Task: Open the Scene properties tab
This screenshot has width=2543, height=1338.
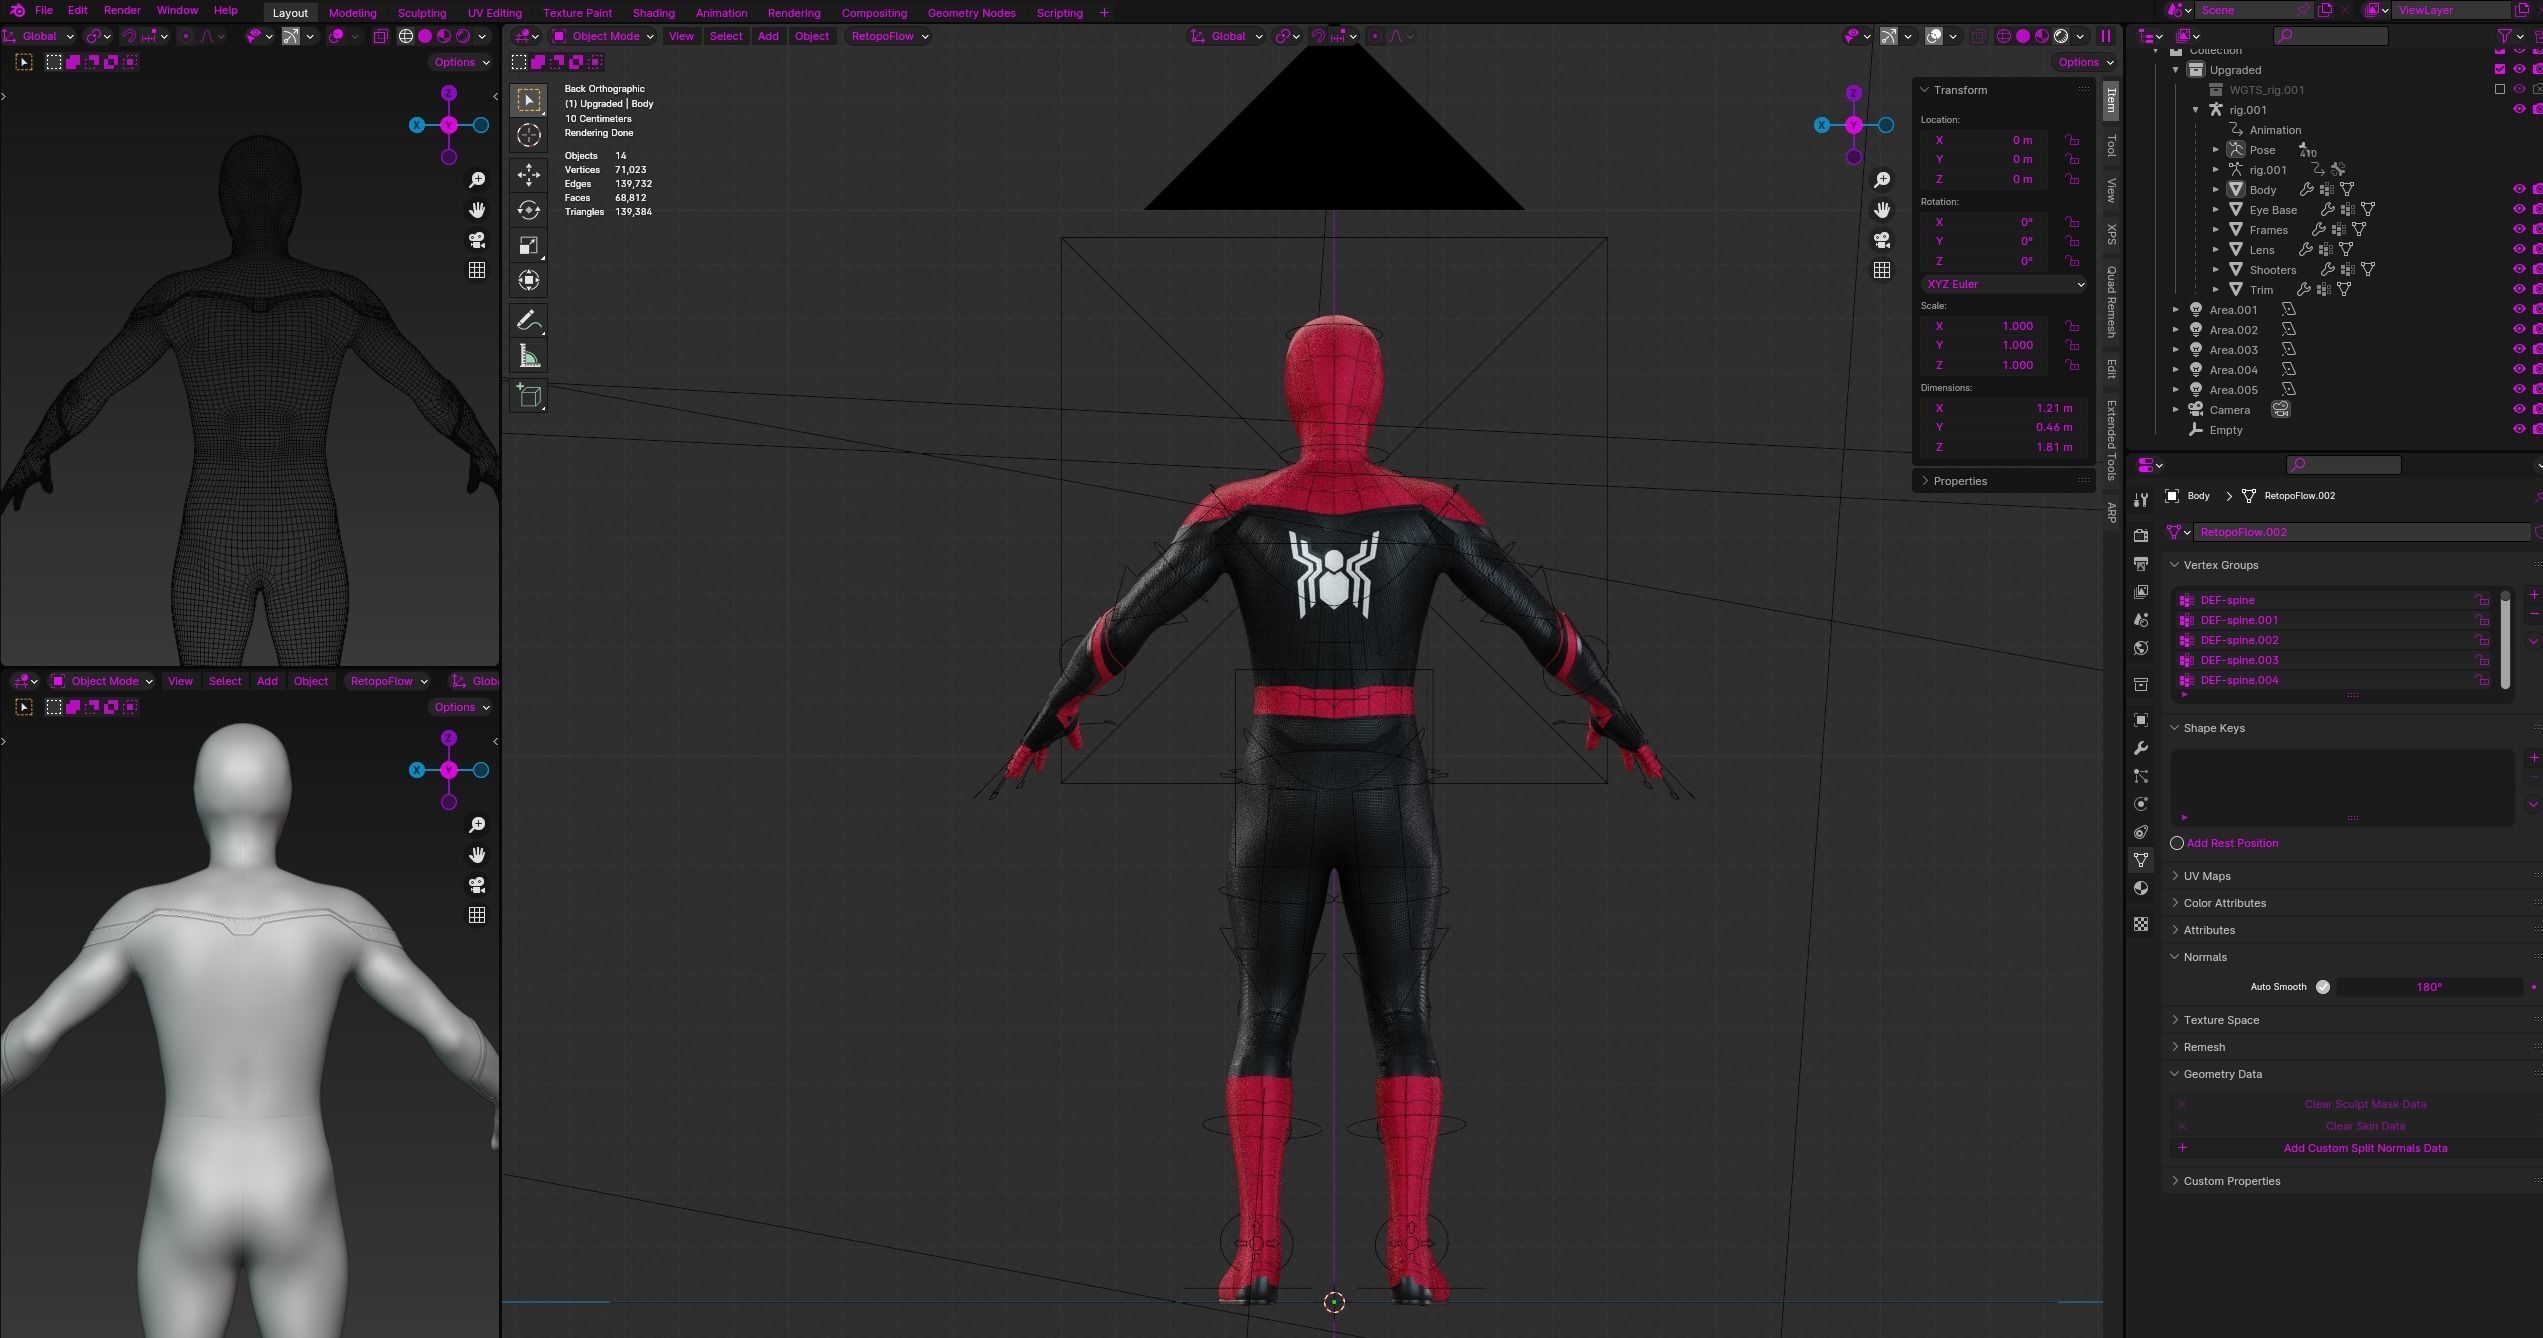Action: pos(2141,620)
